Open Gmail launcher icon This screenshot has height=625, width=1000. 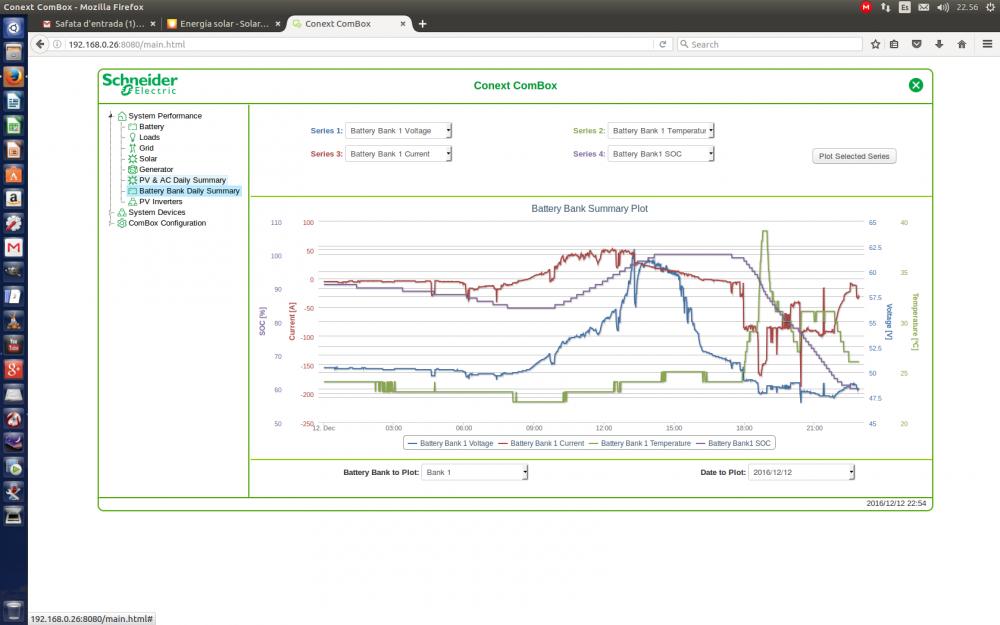tap(13, 247)
